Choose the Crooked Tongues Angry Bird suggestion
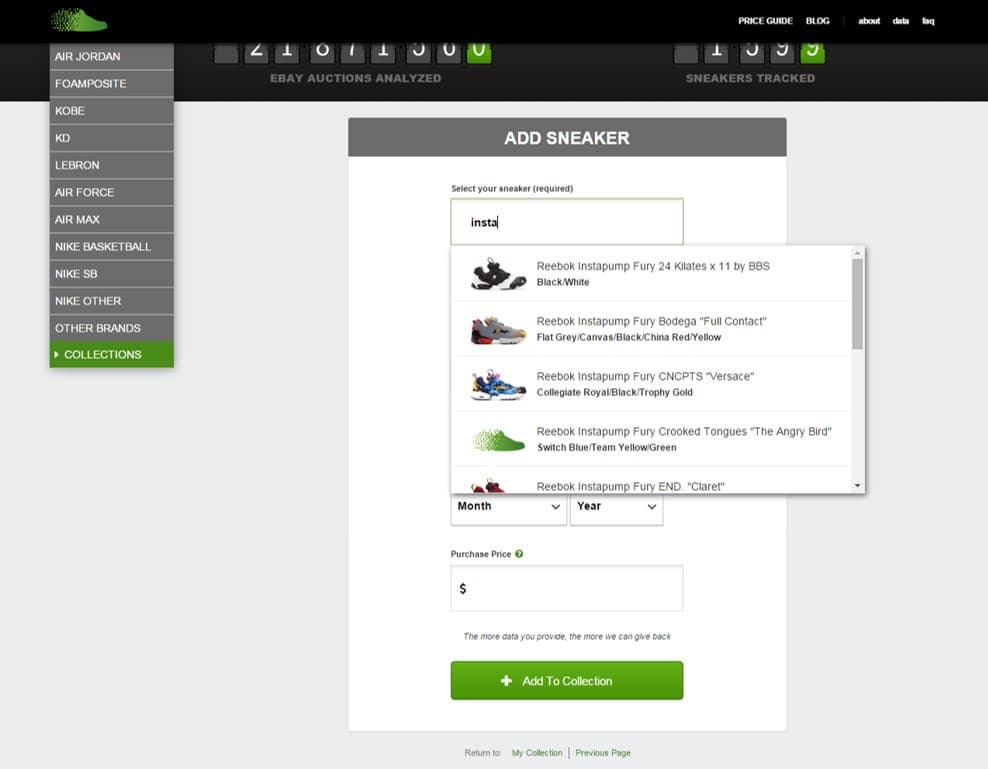The height and width of the screenshot is (769, 988). tap(652, 439)
